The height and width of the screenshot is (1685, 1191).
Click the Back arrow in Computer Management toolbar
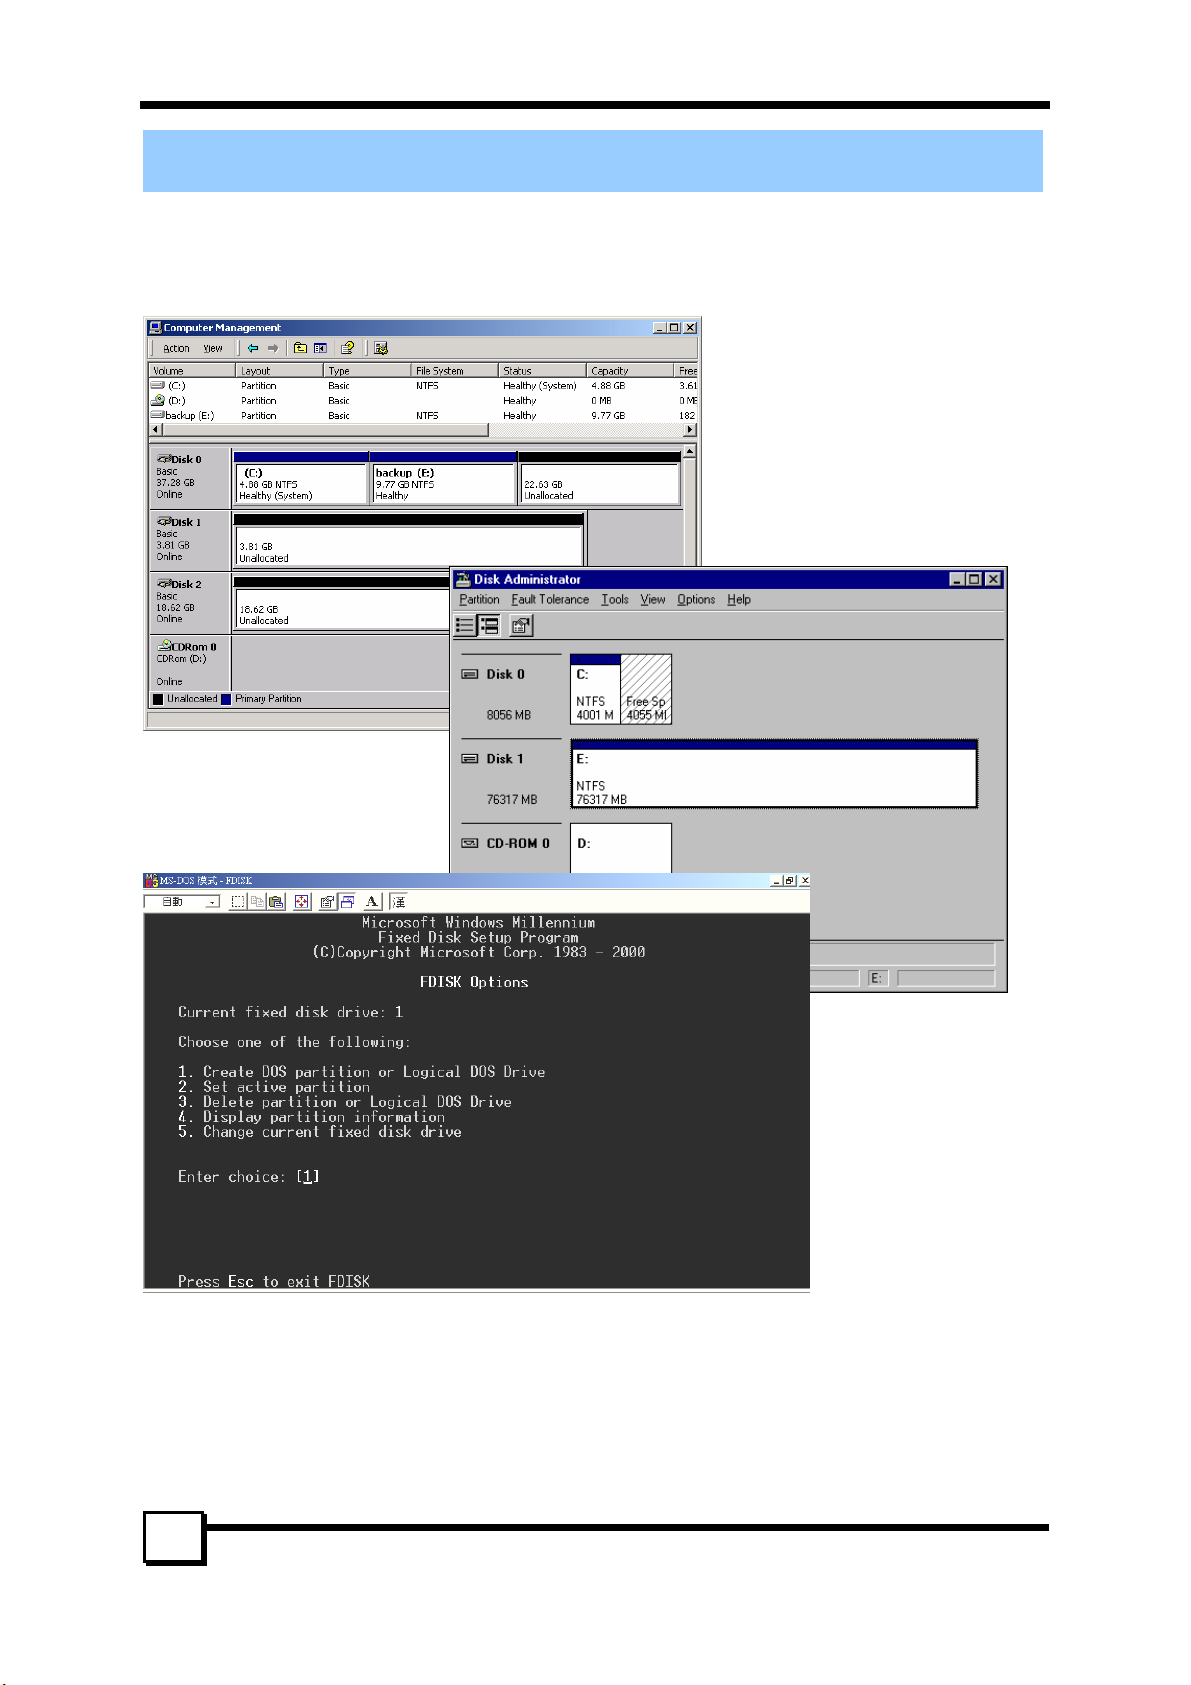click(x=253, y=348)
